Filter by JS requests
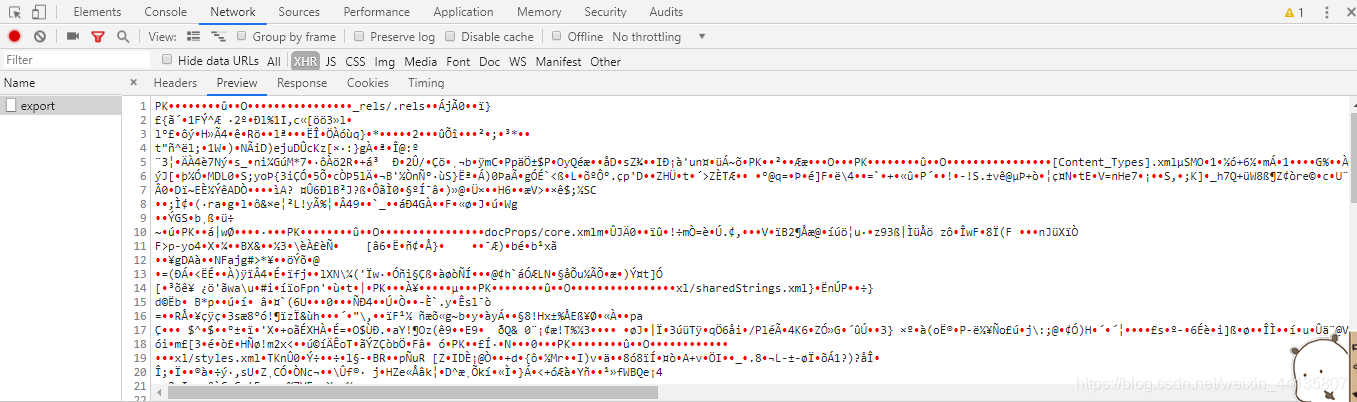The image size is (1357, 402). [331, 61]
